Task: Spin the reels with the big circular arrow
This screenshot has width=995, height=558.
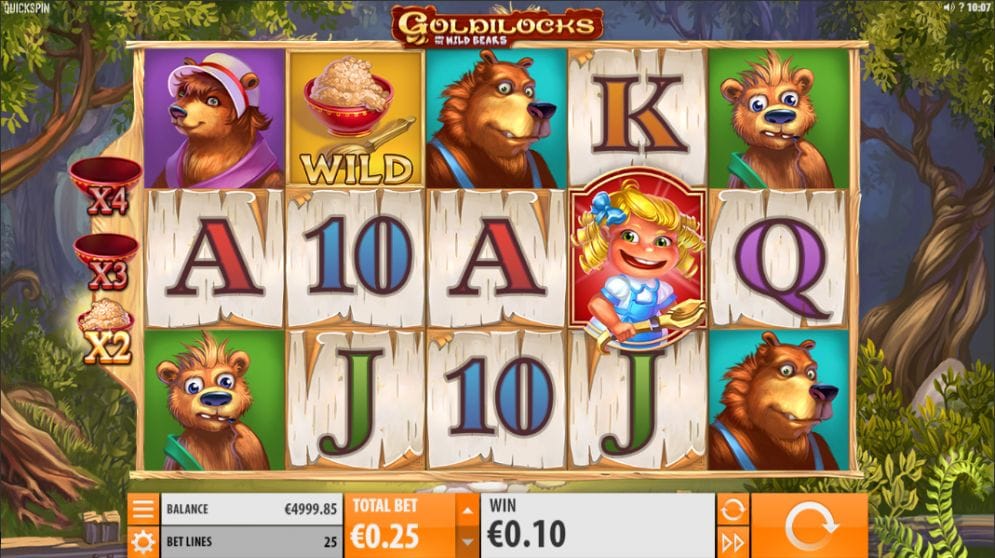Action: 809,526
